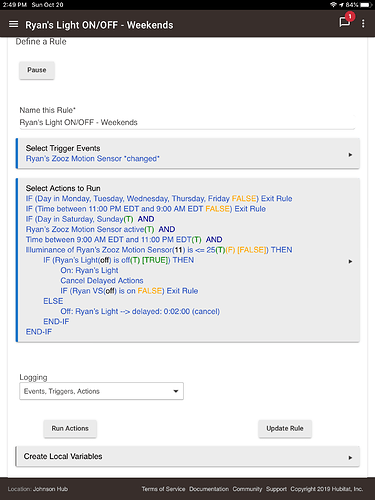The width and height of the screenshot is (375, 500).
Task: Click the Off: Ryan's Light delayed action
Action: 140,312
